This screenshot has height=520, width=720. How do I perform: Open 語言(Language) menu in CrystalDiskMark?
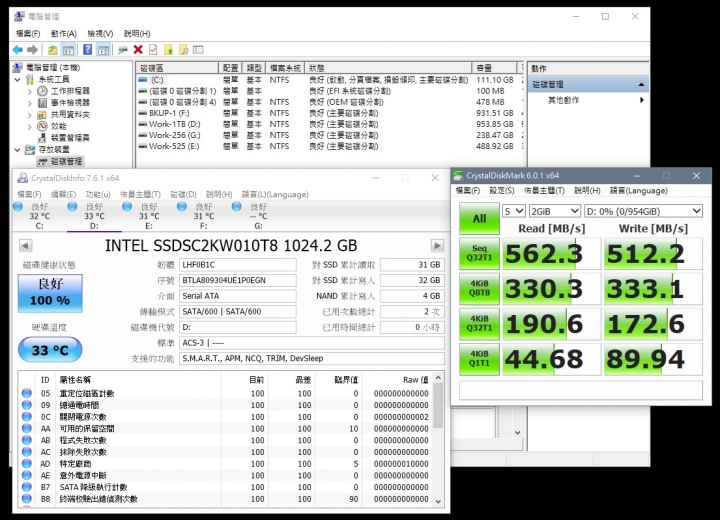pos(638,191)
